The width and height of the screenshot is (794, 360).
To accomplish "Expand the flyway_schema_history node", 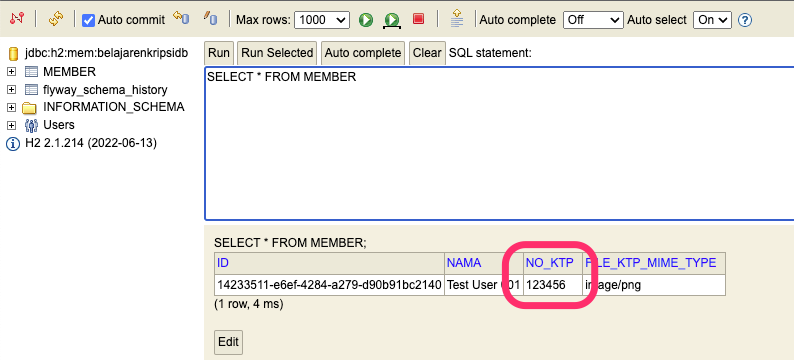I will click(x=11, y=90).
